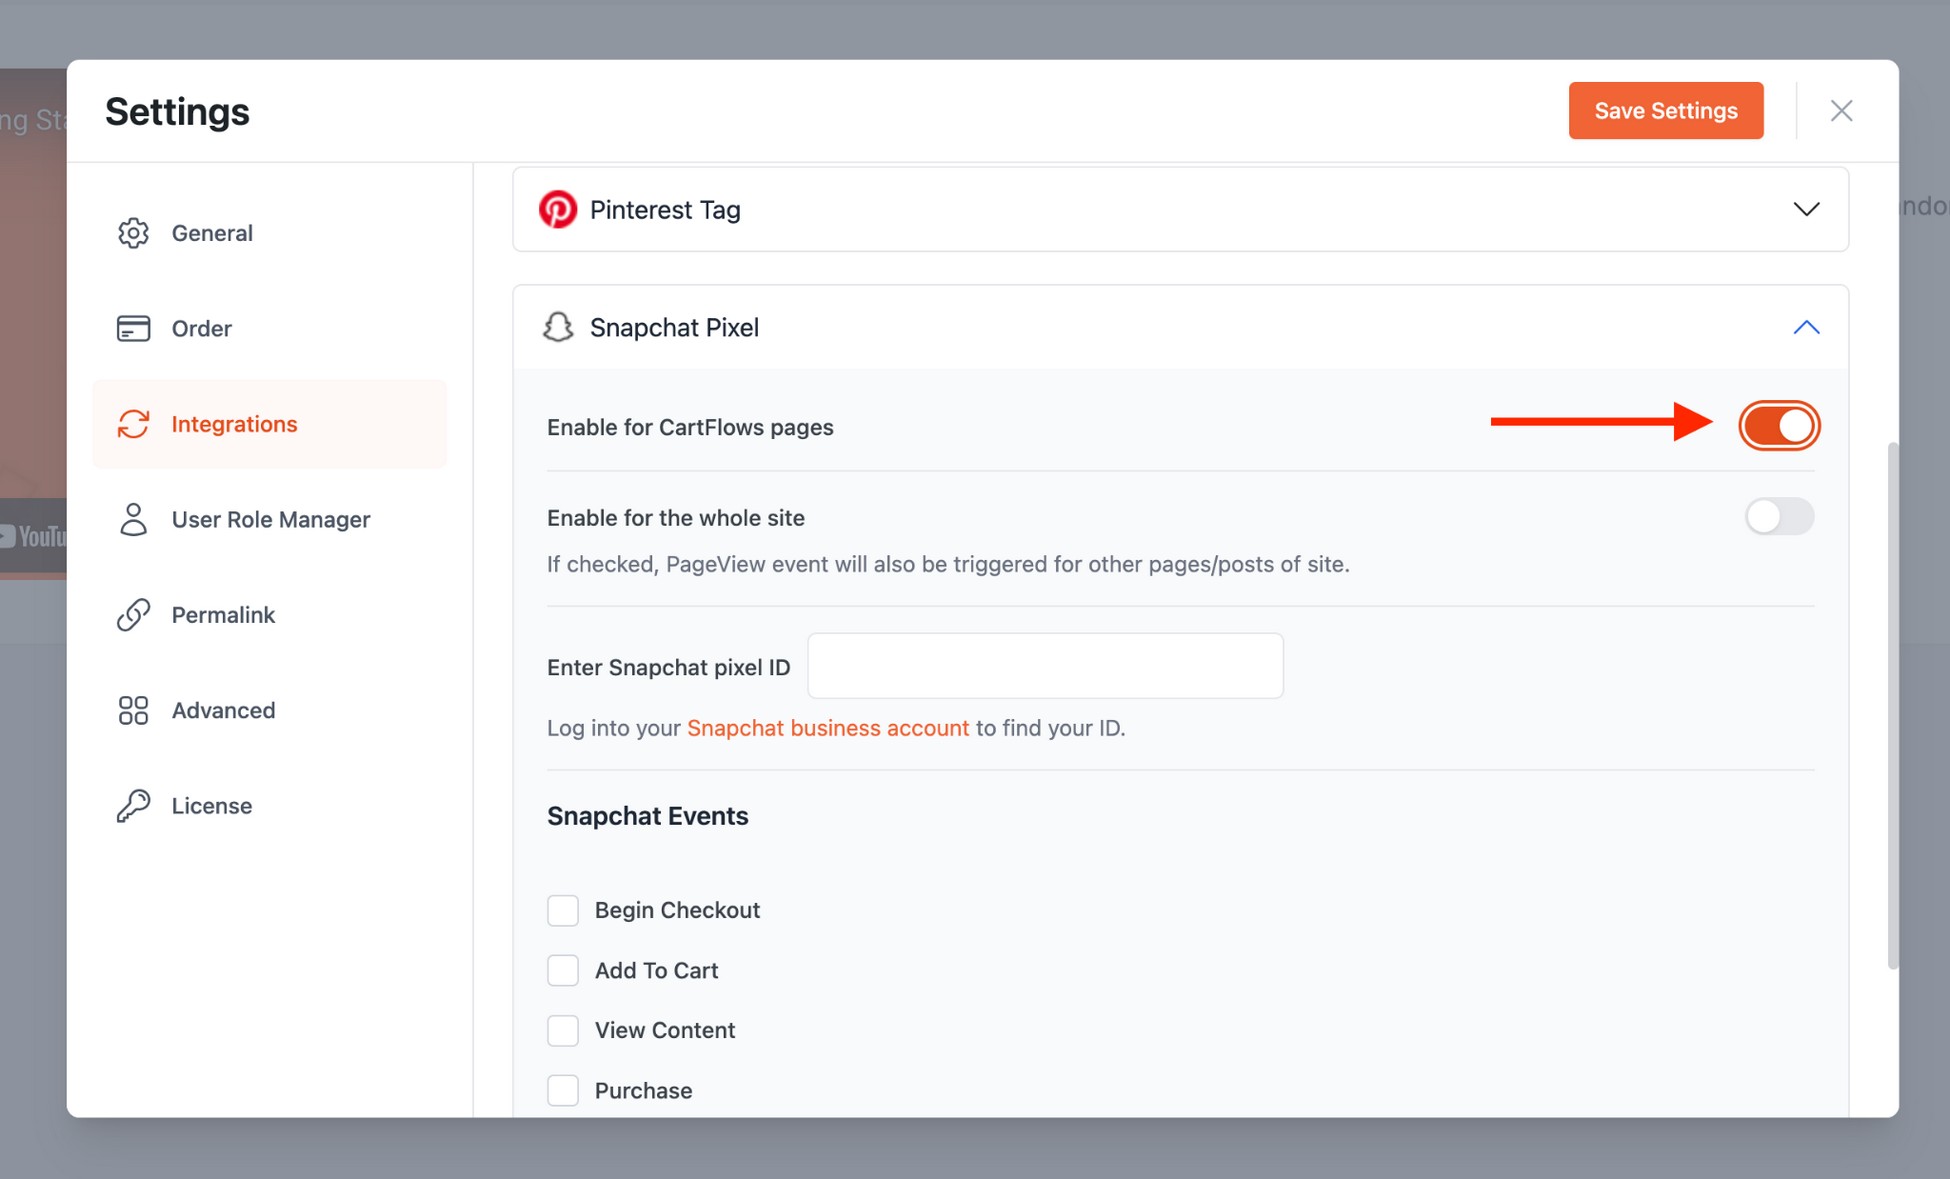
Task: Tick the Add To Cart checkbox
Action: pyautogui.click(x=563, y=970)
